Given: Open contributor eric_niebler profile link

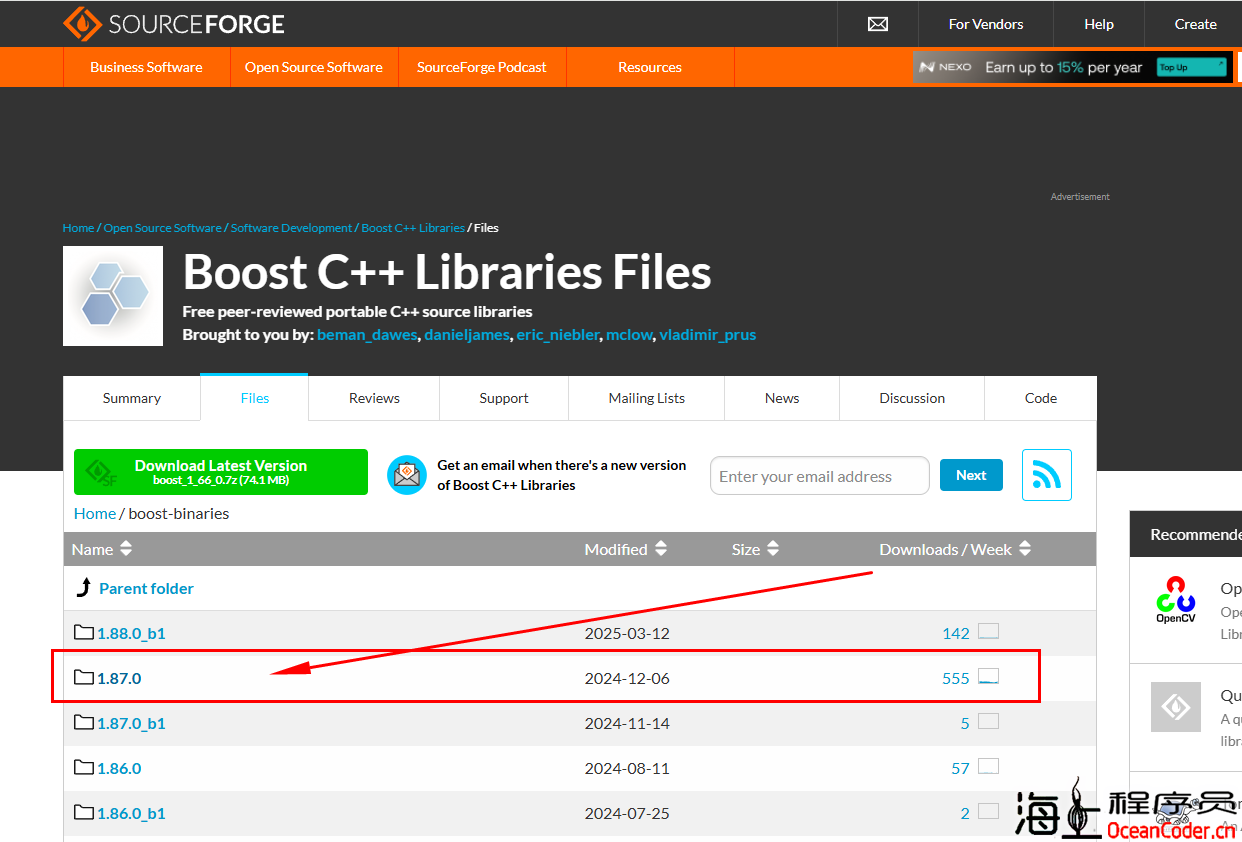Looking at the screenshot, I should coord(558,335).
